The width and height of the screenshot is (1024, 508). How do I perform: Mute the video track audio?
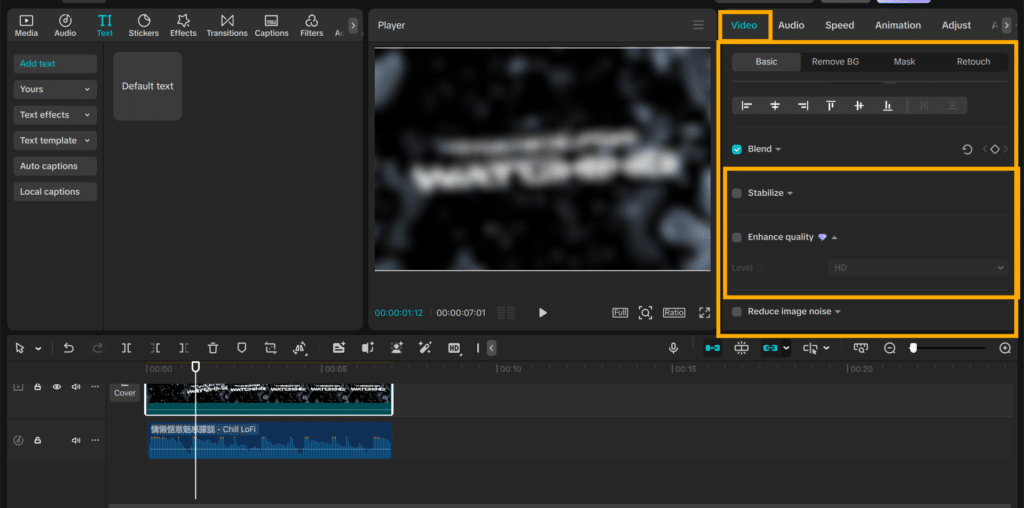(x=76, y=387)
